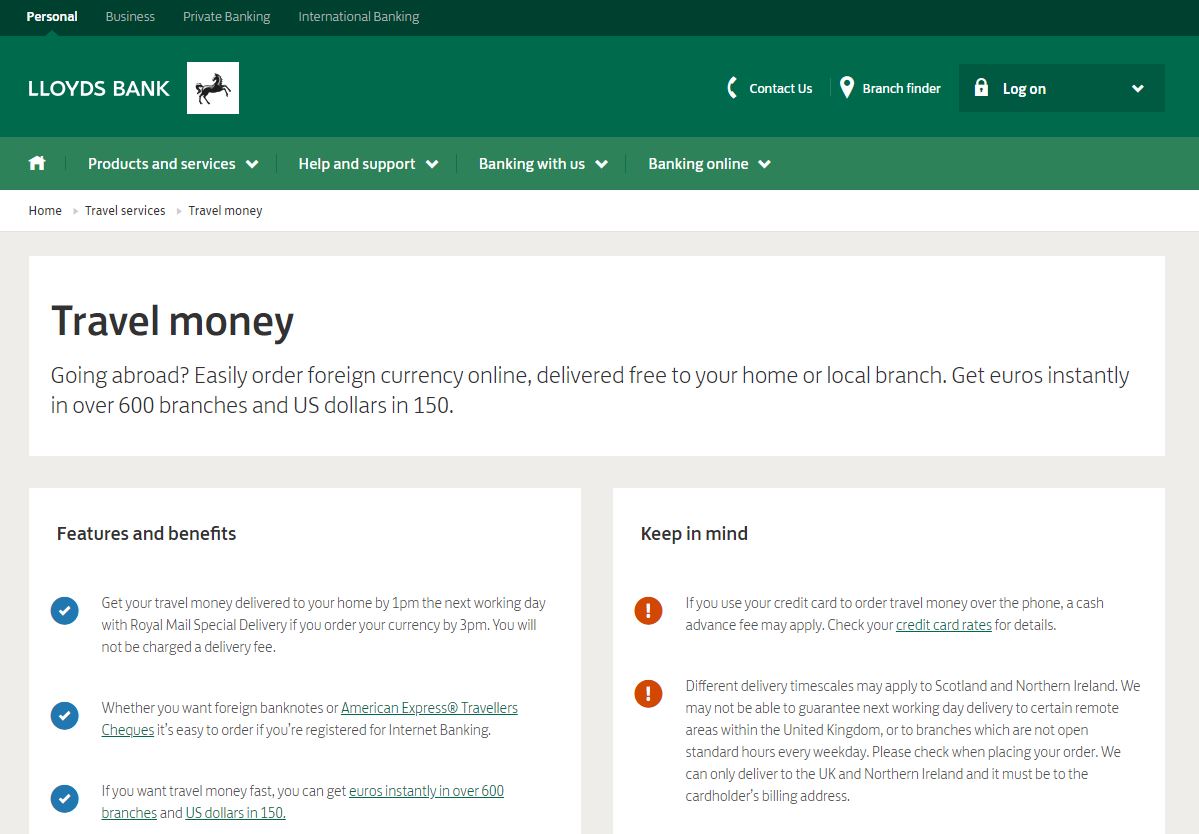Click the Lloyds Bank black horse logo
The width and height of the screenshot is (1199, 834).
click(212, 87)
